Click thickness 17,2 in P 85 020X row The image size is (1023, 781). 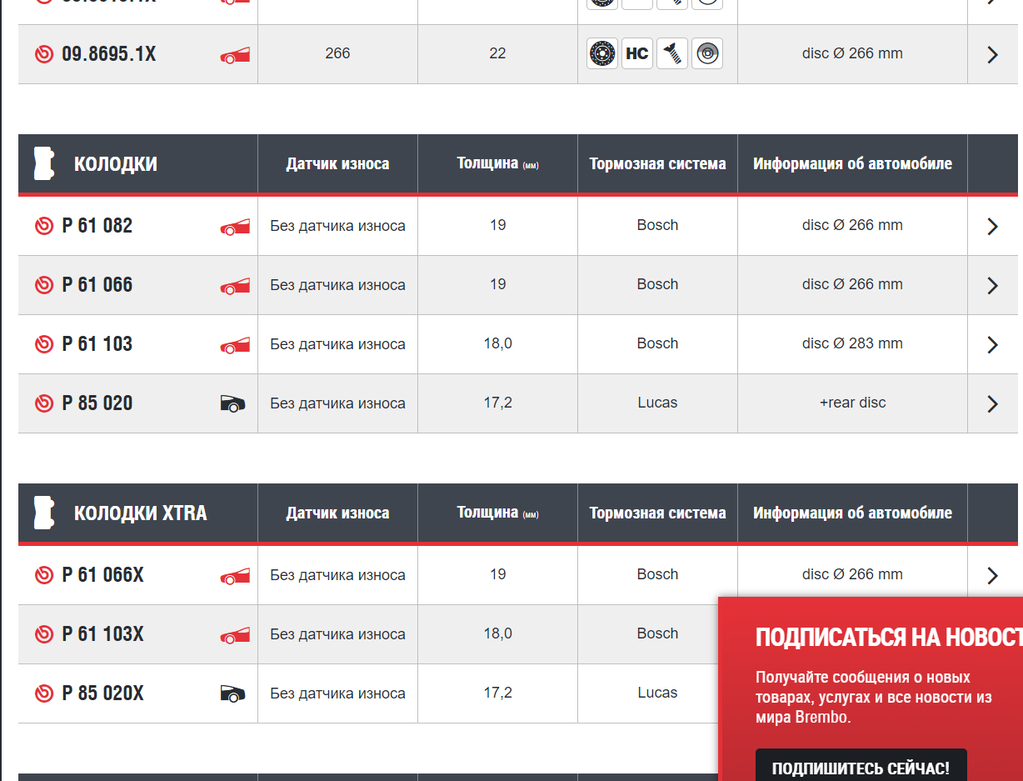(497, 693)
